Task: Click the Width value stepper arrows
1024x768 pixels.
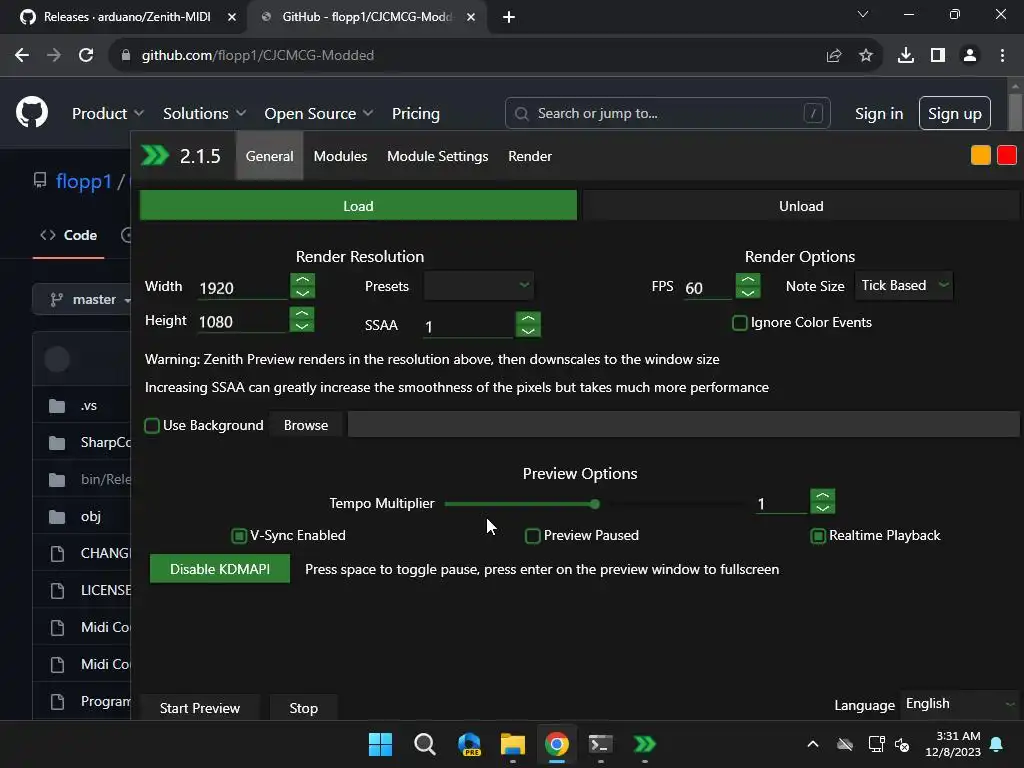Action: click(x=302, y=285)
